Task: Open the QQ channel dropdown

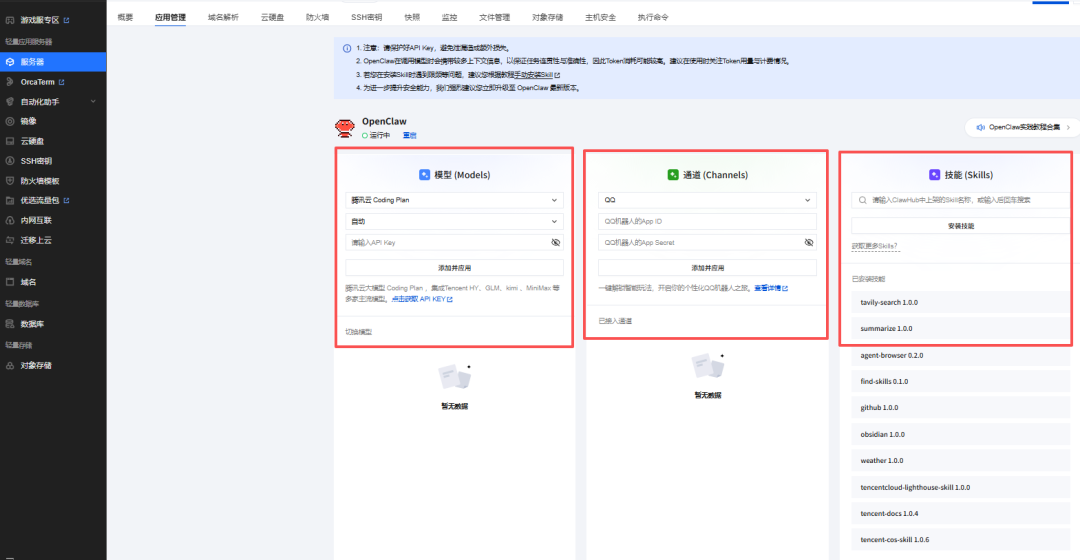Action: tap(707, 200)
